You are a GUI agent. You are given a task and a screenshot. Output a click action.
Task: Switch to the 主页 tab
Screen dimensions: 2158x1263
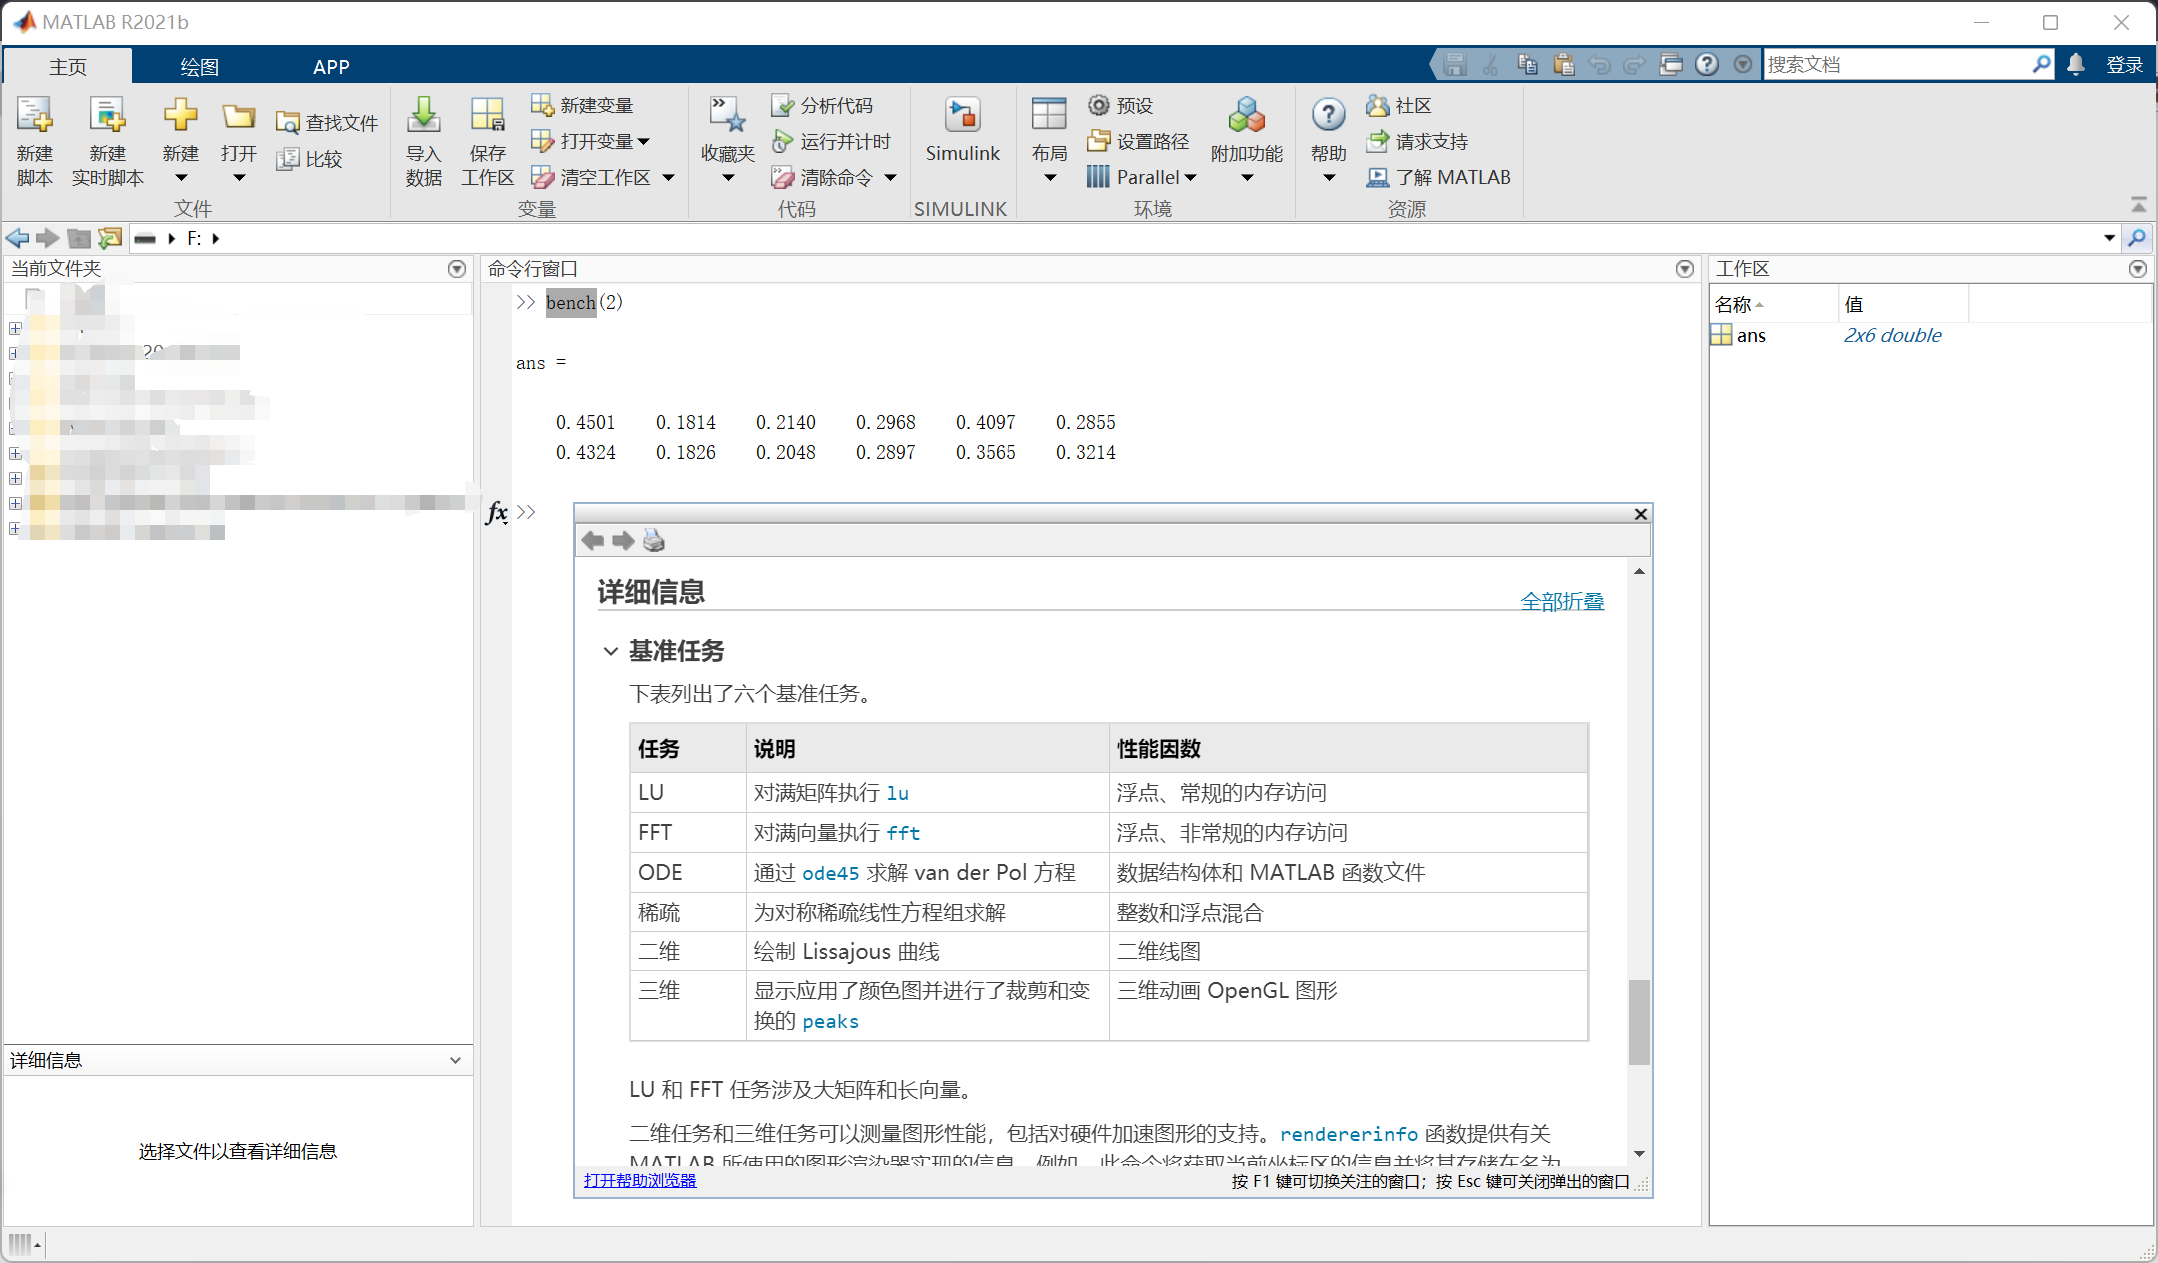point(68,66)
